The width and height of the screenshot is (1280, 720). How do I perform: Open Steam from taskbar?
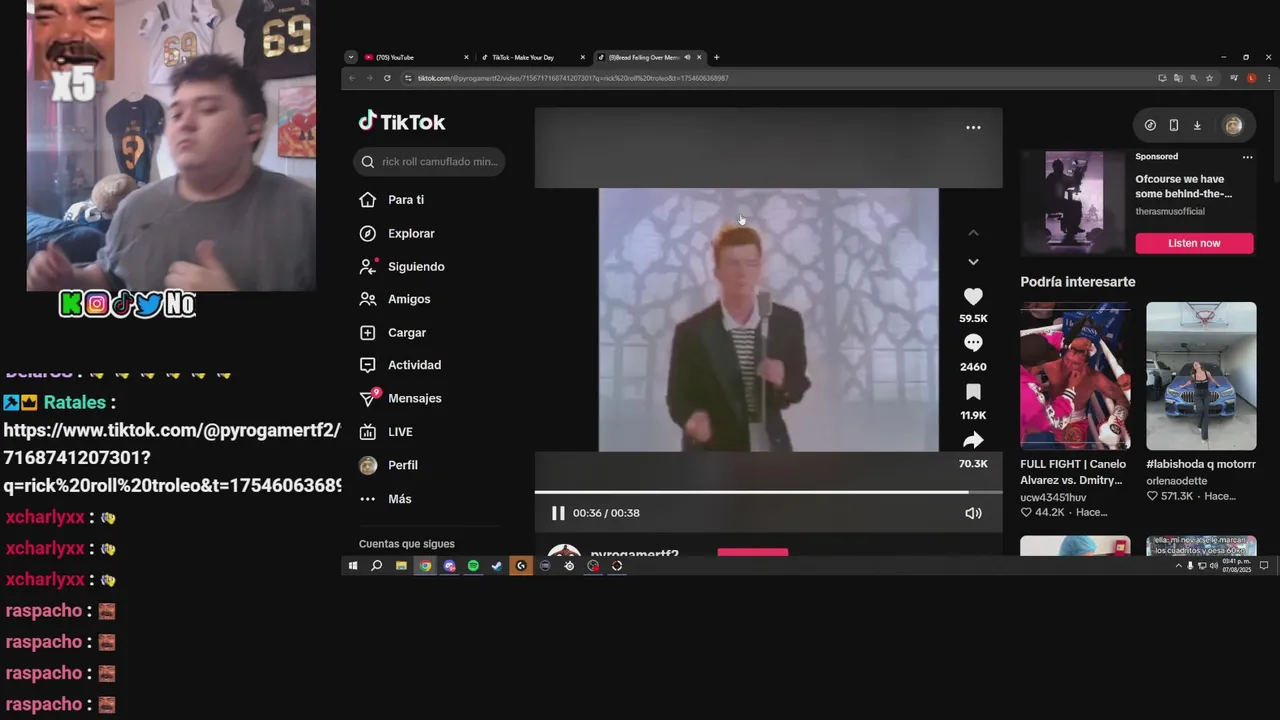point(497,566)
